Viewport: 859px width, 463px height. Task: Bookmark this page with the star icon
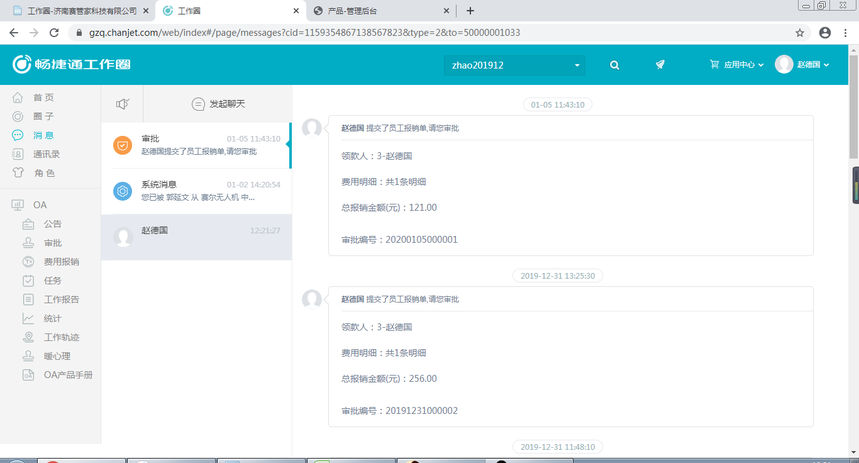coord(800,33)
